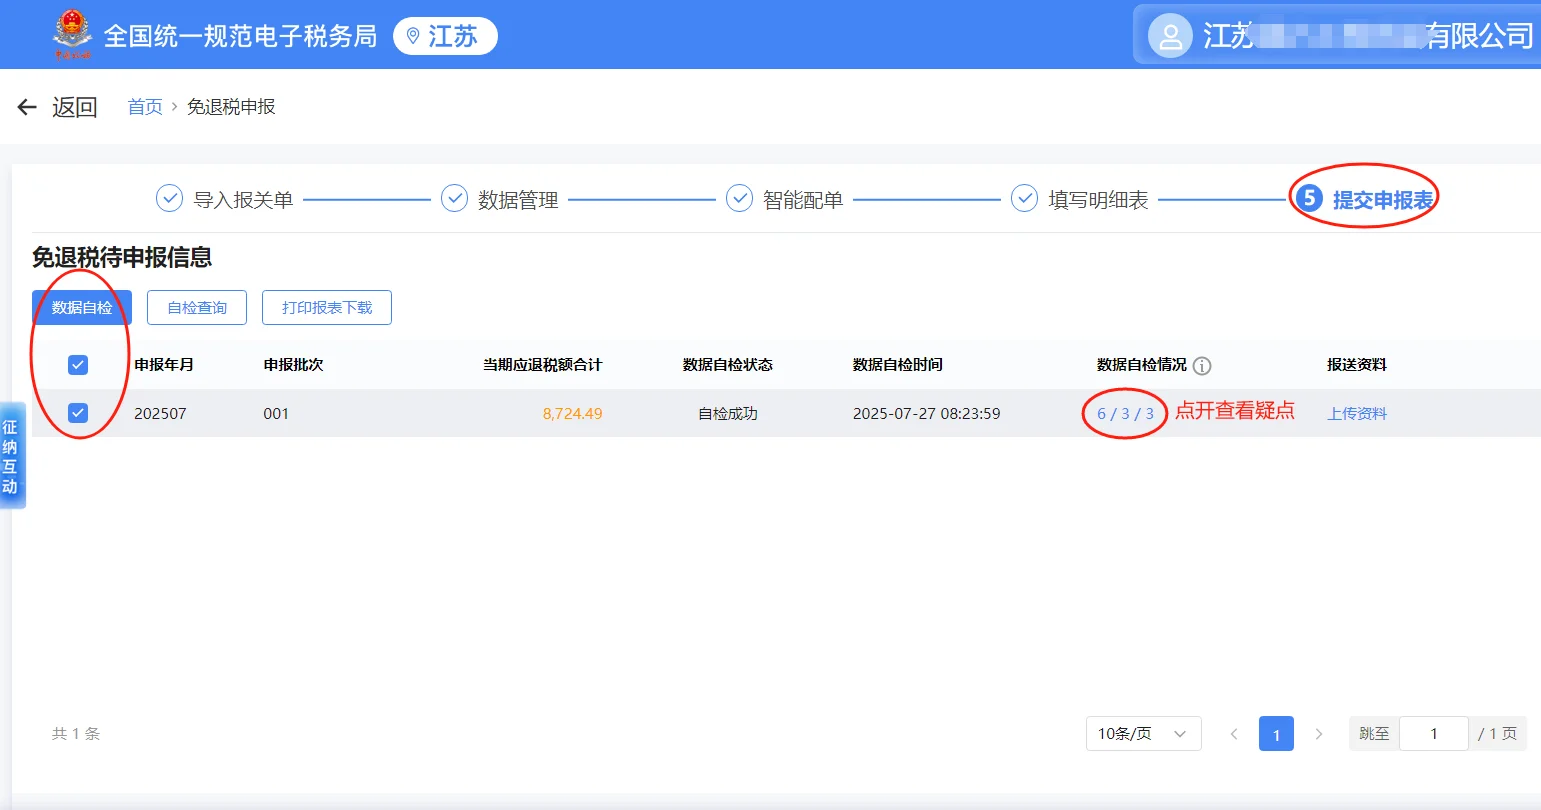This screenshot has width=1541, height=810.
Task: Click the checkmark icon on 导入报关单 step
Action: tap(169, 198)
